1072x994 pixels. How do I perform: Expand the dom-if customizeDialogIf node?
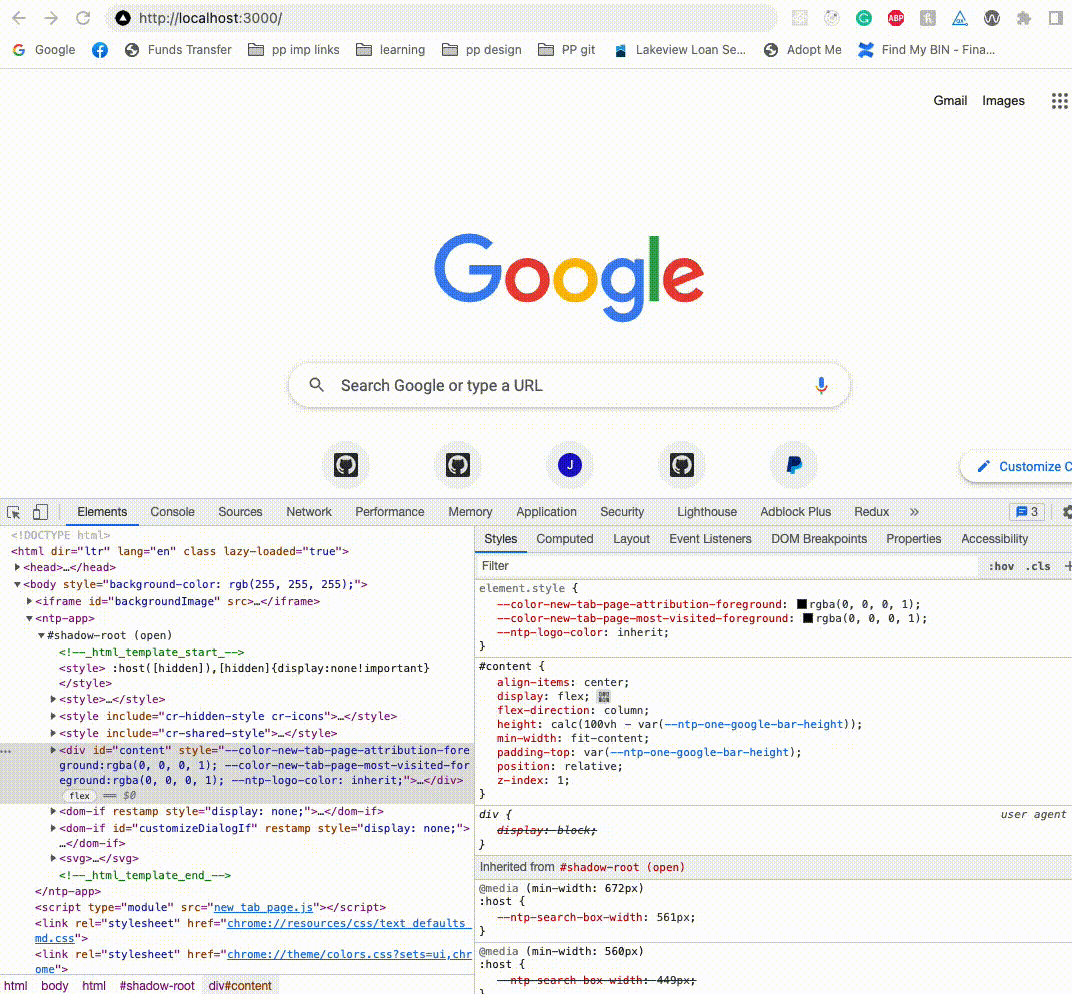coord(53,829)
